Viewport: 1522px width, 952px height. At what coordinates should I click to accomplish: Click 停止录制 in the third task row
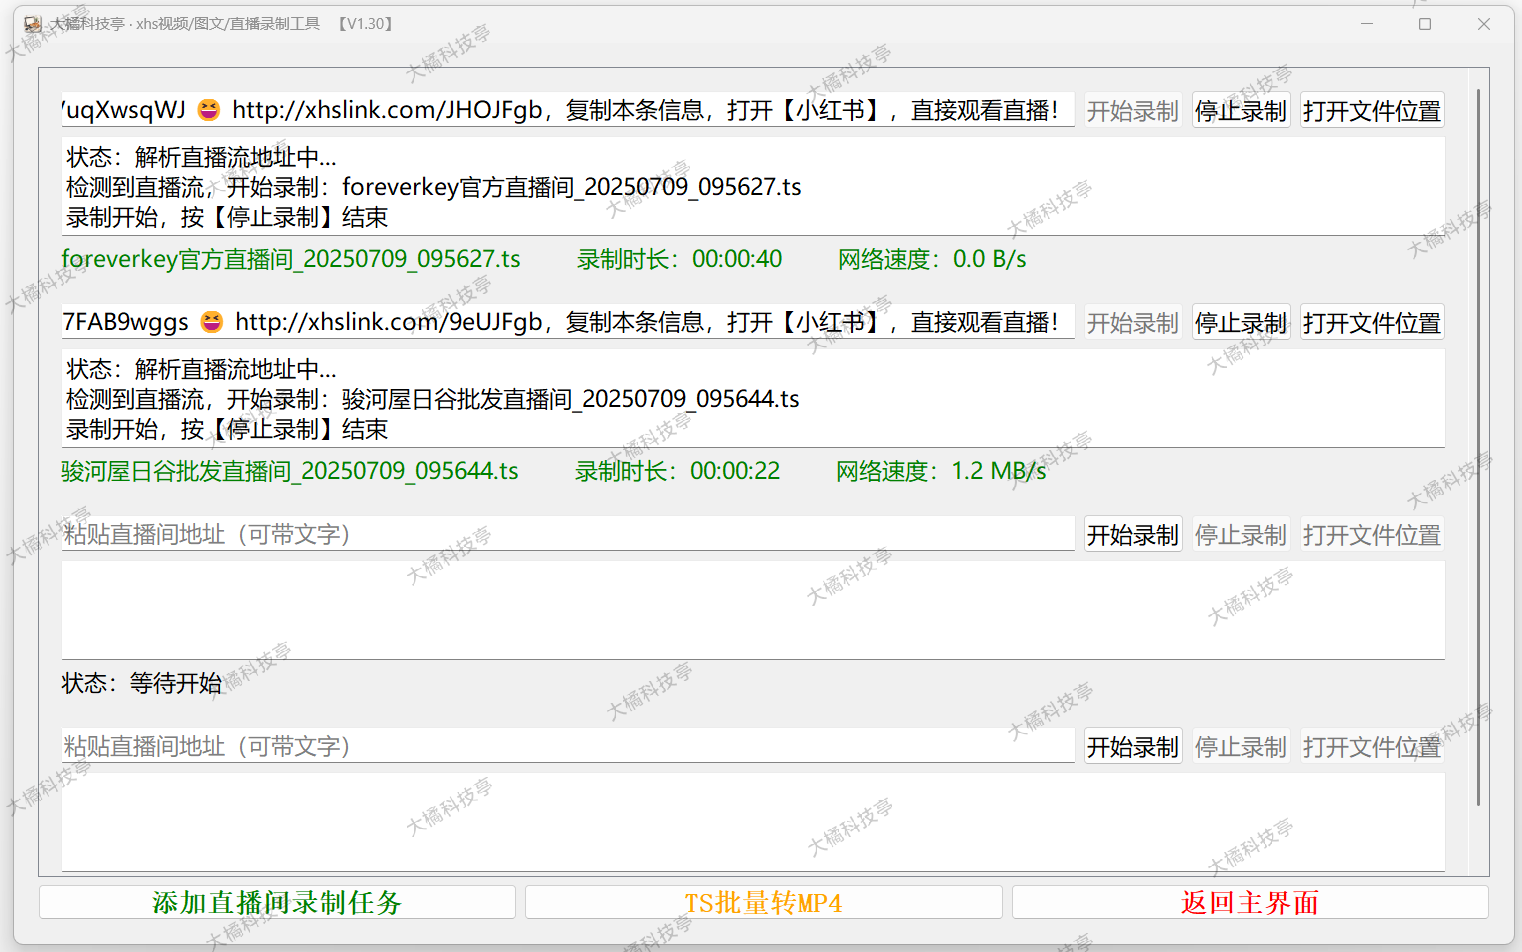(x=1241, y=535)
